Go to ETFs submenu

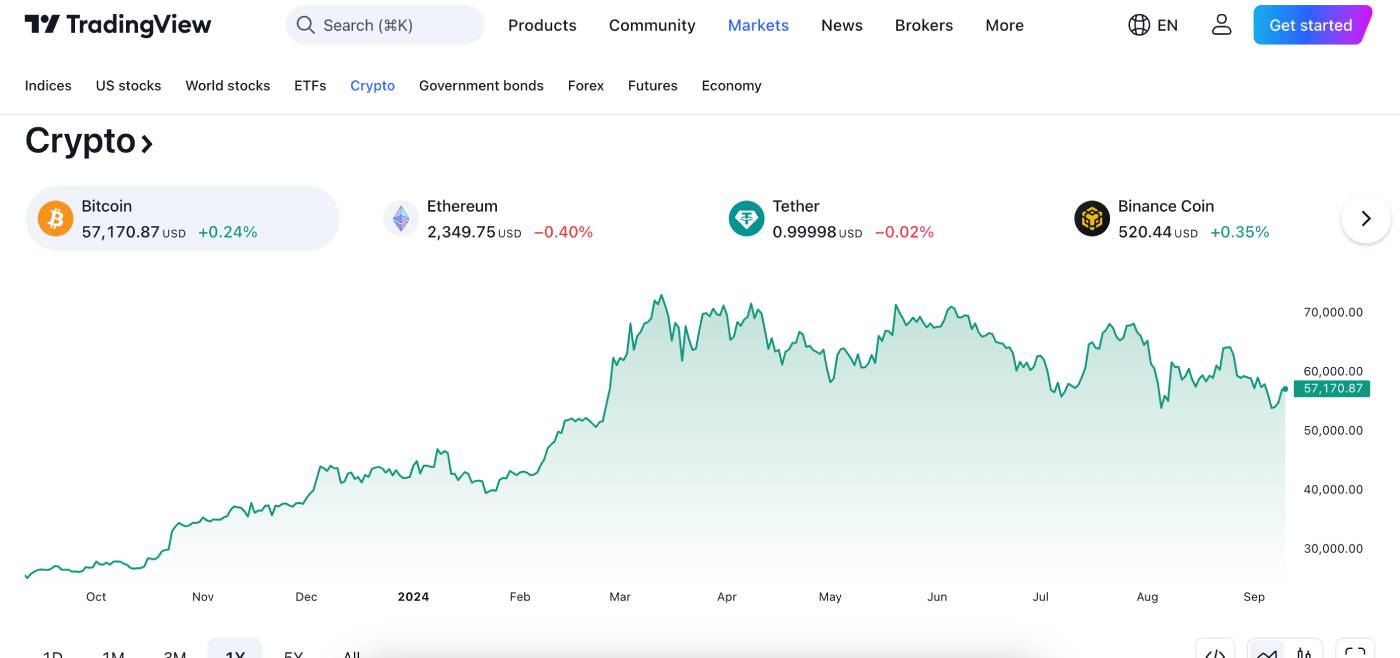(x=310, y=86)
